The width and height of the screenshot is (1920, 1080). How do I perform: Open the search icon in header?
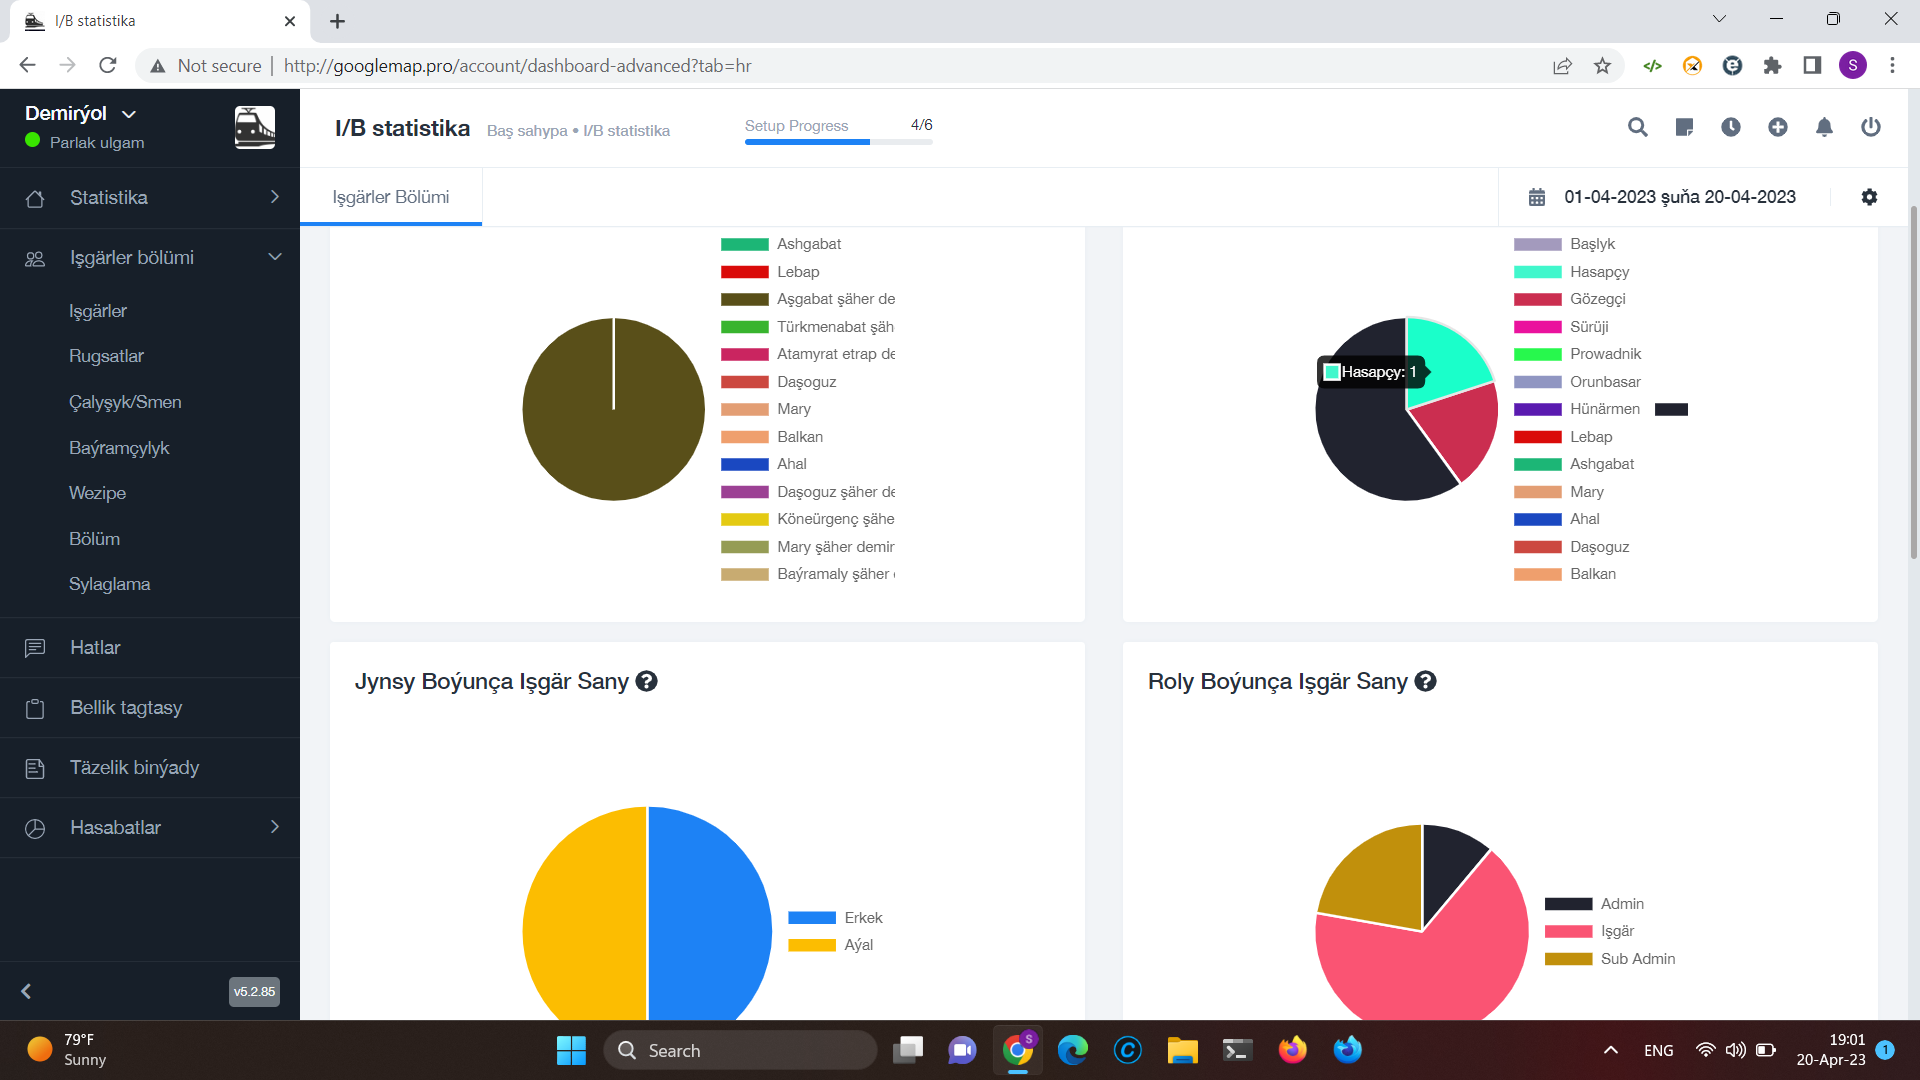[x=1637, y=127]
